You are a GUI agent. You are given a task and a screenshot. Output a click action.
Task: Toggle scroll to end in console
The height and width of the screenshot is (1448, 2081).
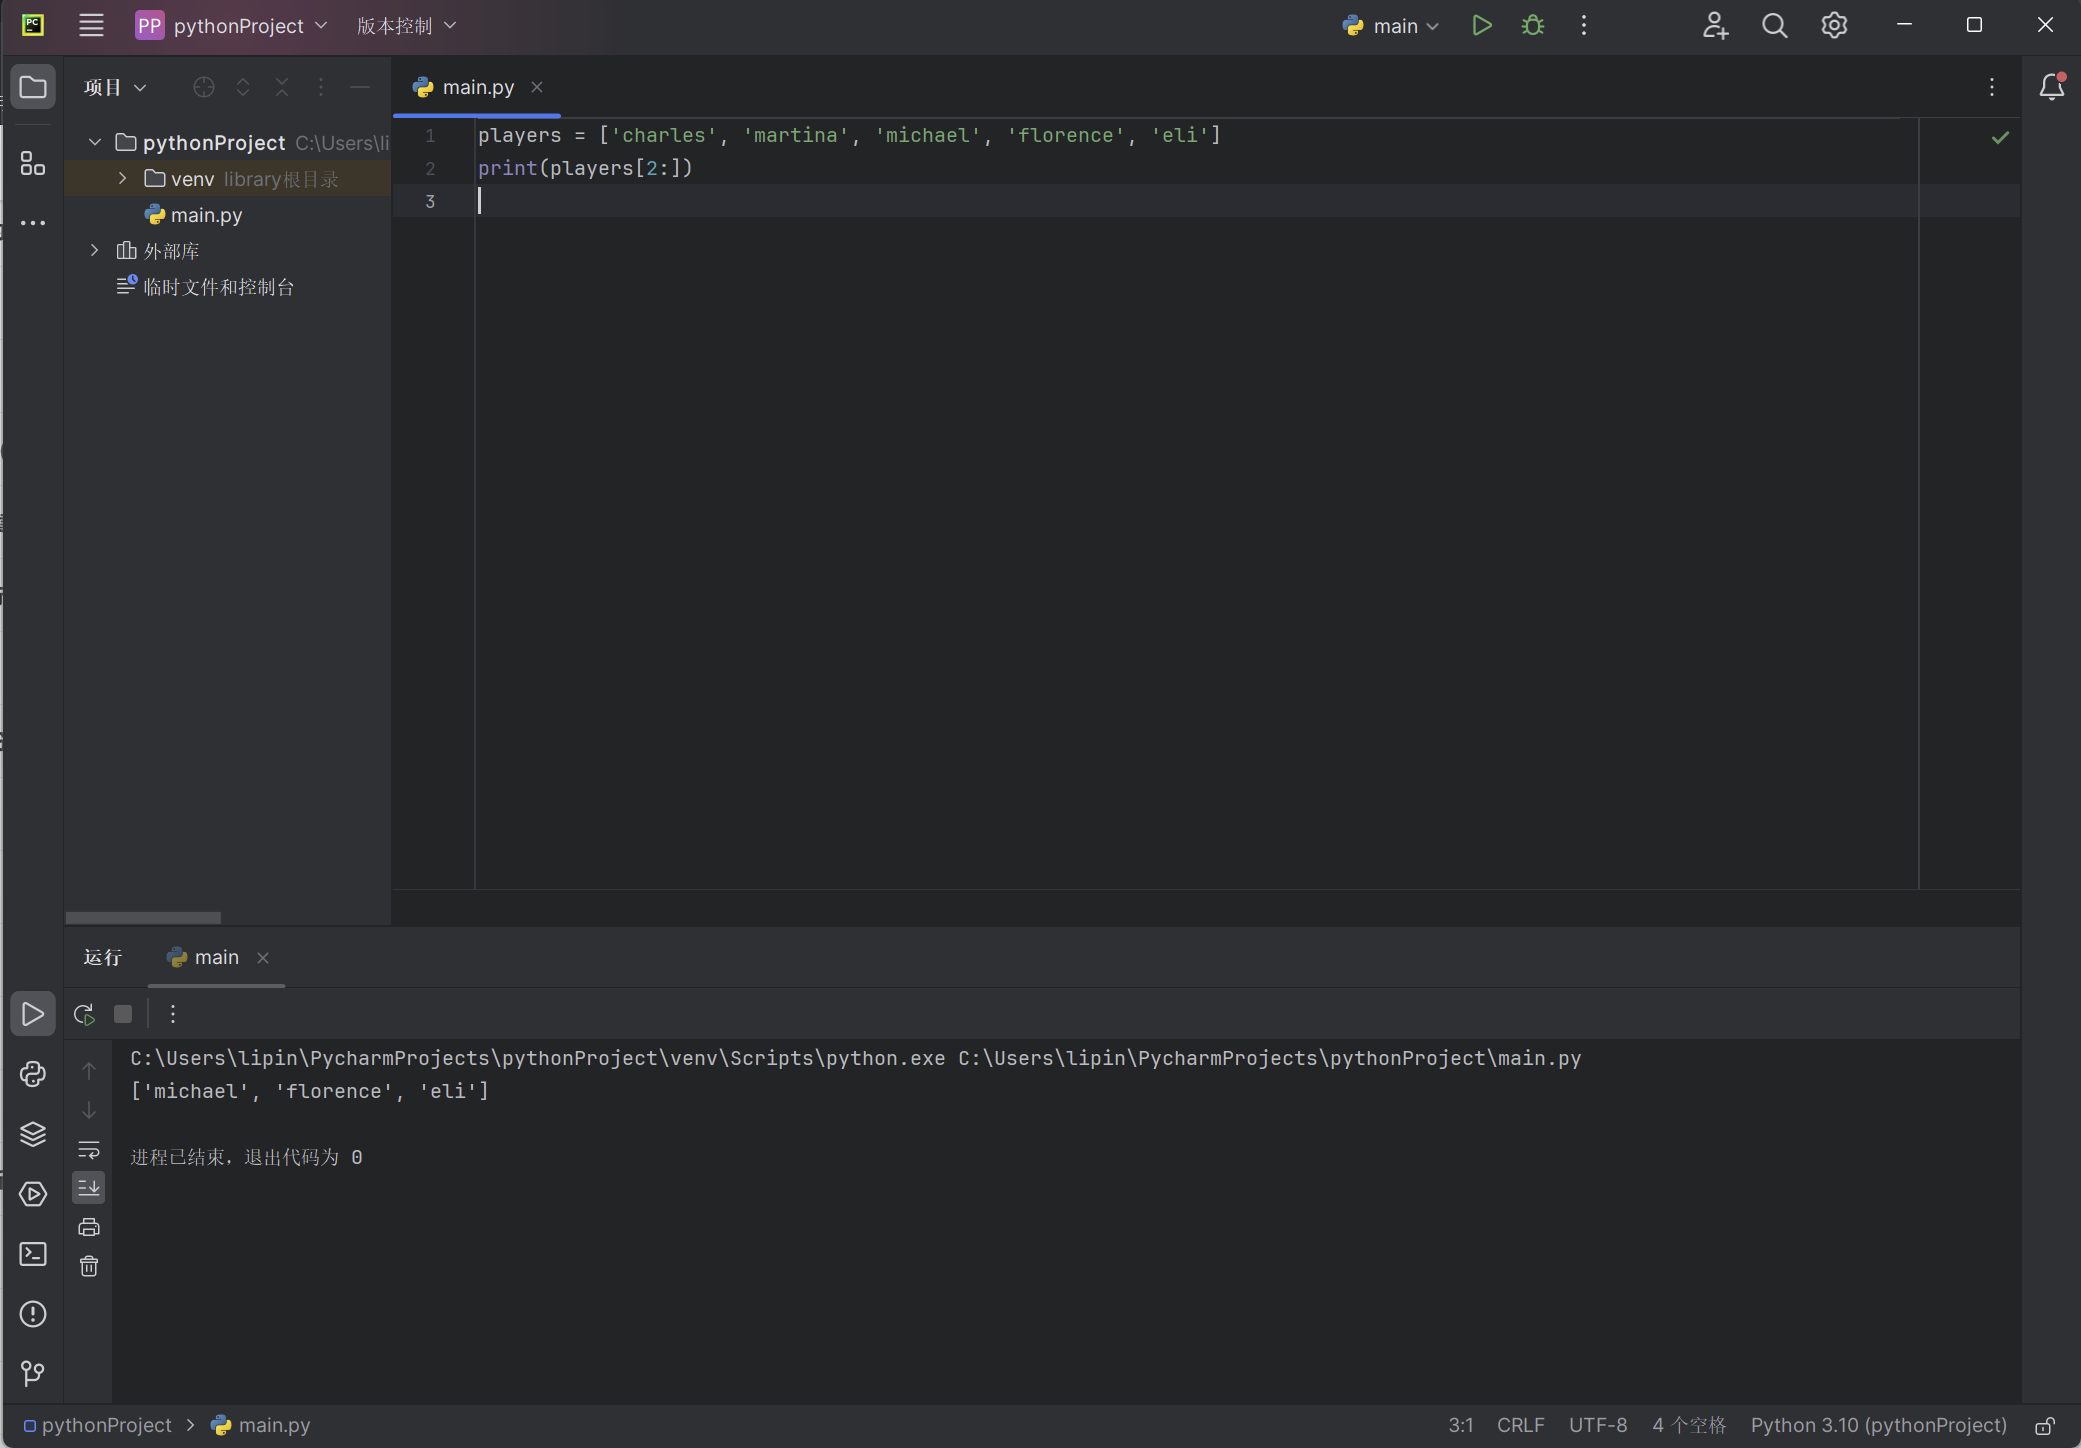click(89, 1188)
